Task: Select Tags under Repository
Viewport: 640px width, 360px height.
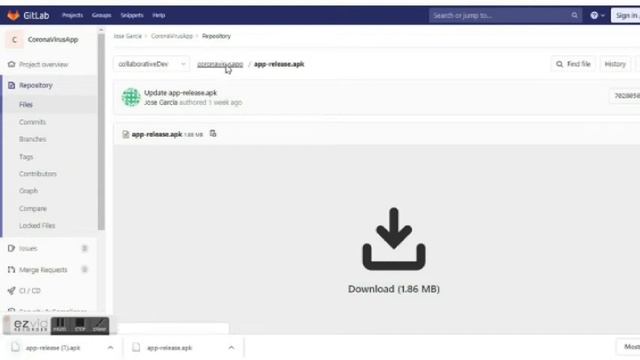Action: (x=26, y=157)
